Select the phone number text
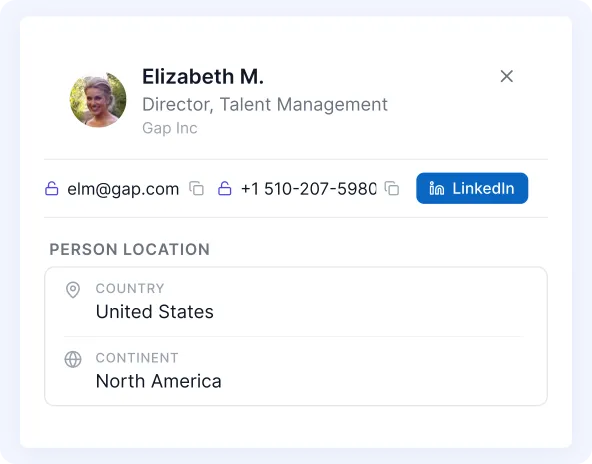592x464 pixels. pos(309,189)
